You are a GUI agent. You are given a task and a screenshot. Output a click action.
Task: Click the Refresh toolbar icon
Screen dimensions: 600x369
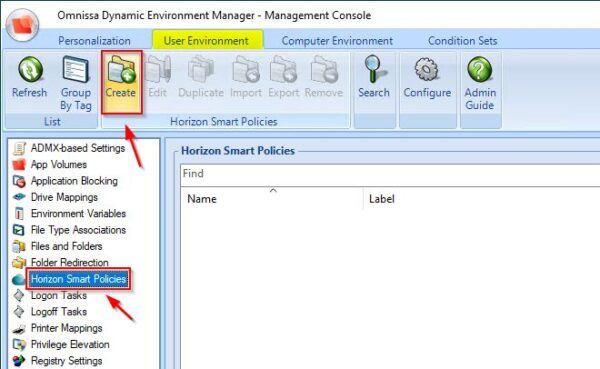point(30,70)
